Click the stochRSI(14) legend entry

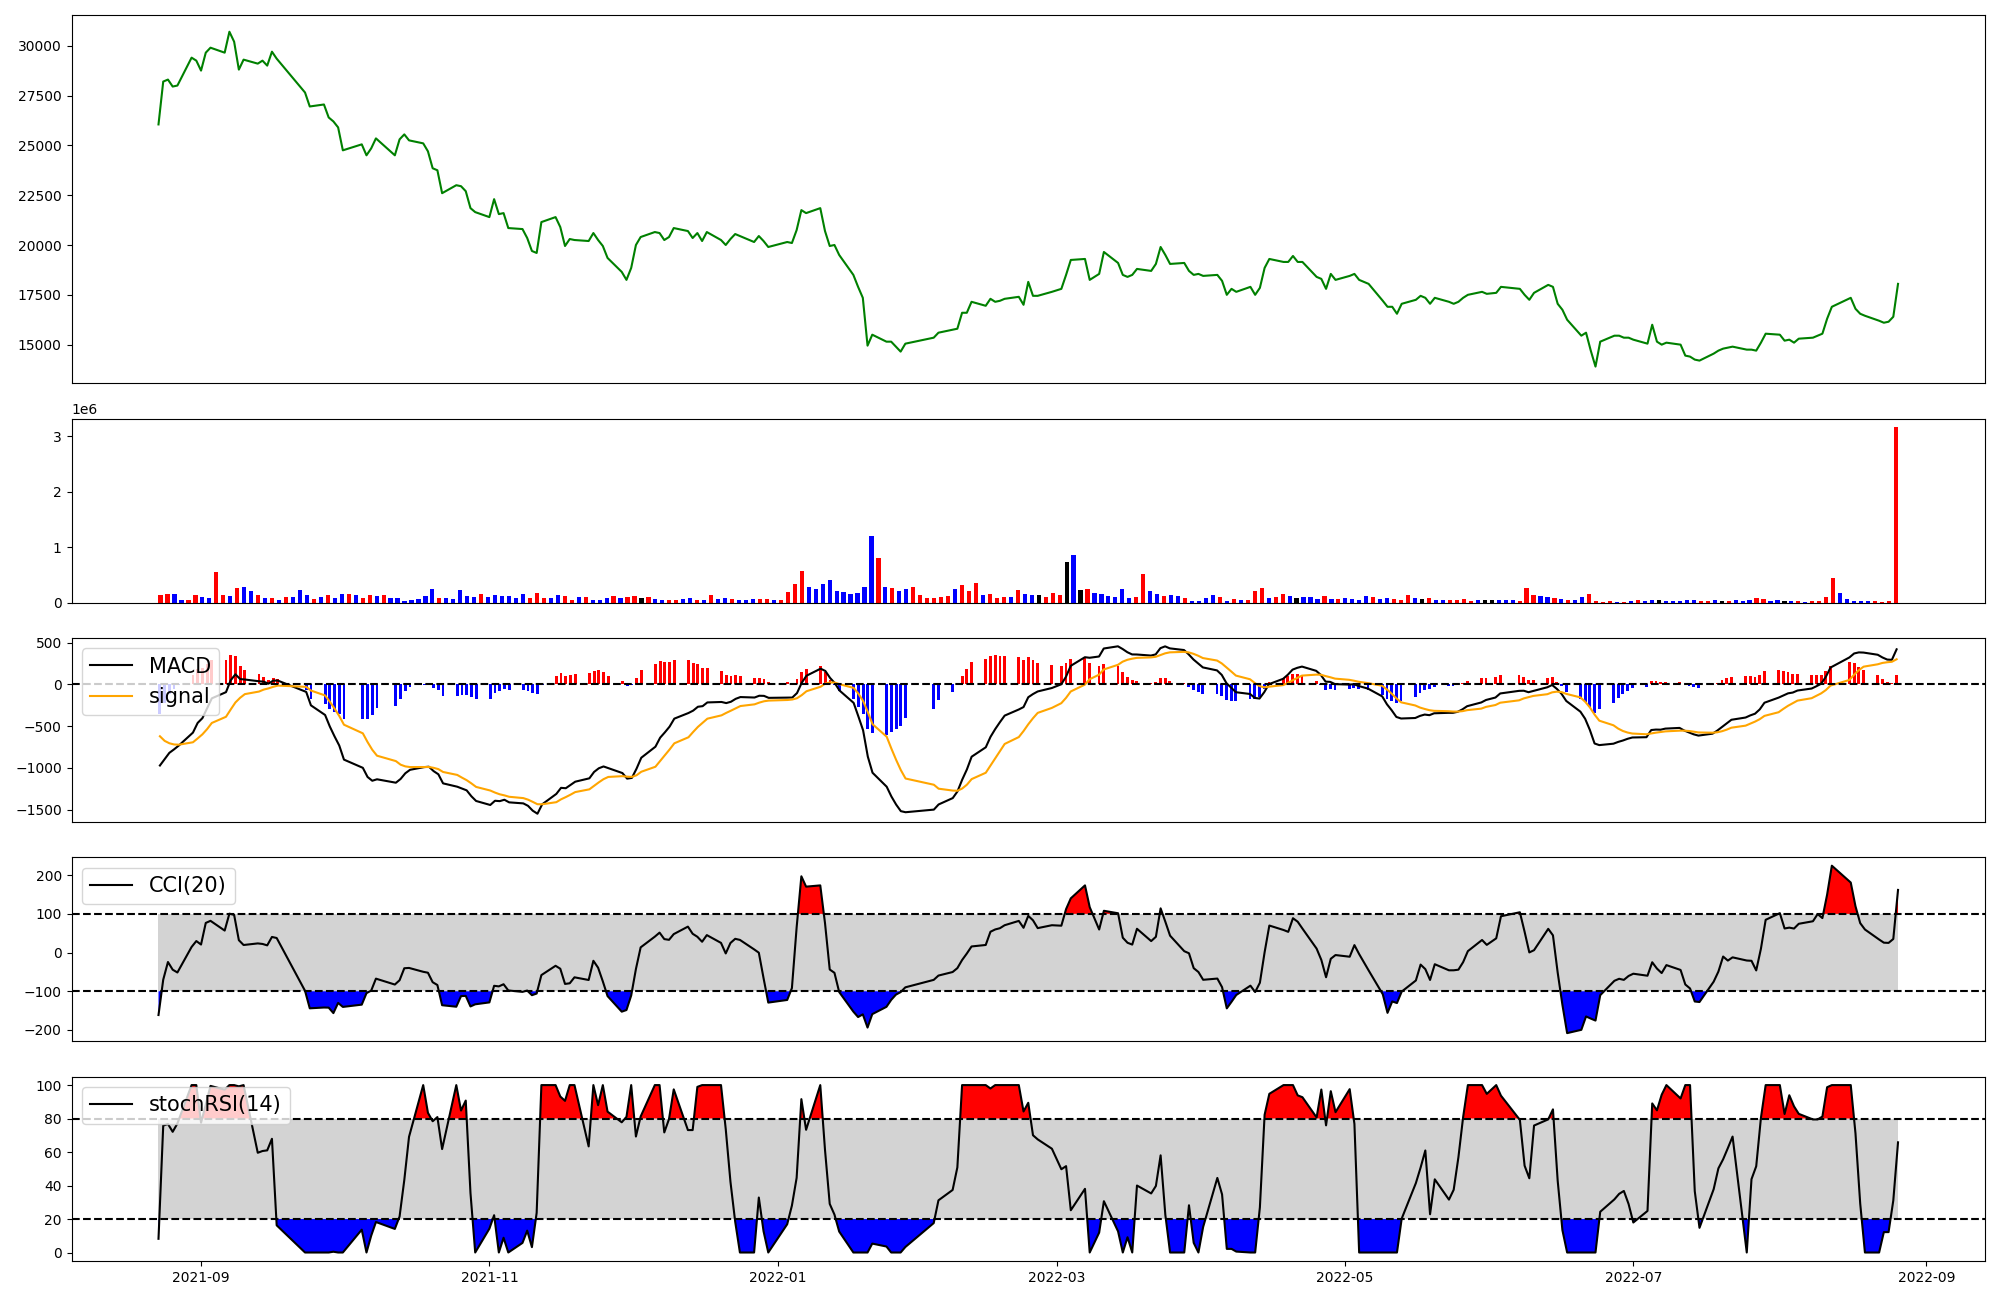coord(214,1104)
